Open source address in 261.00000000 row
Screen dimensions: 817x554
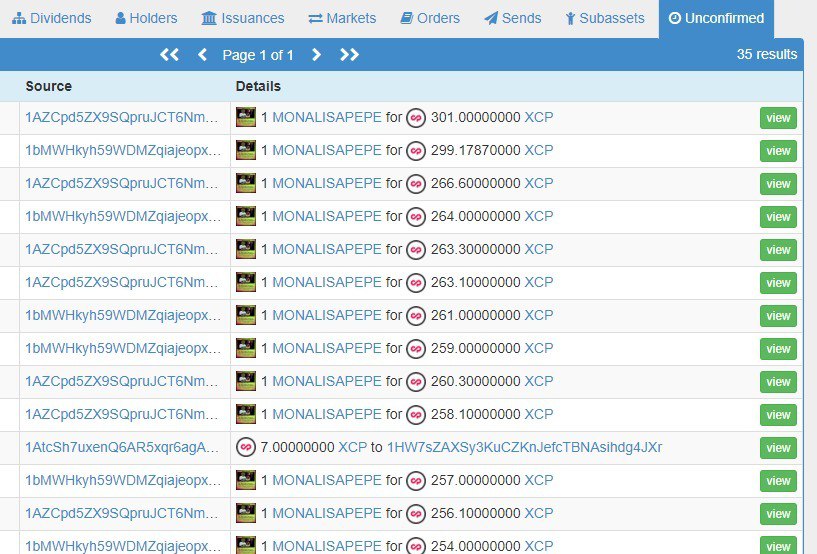[x=123, y=315]
